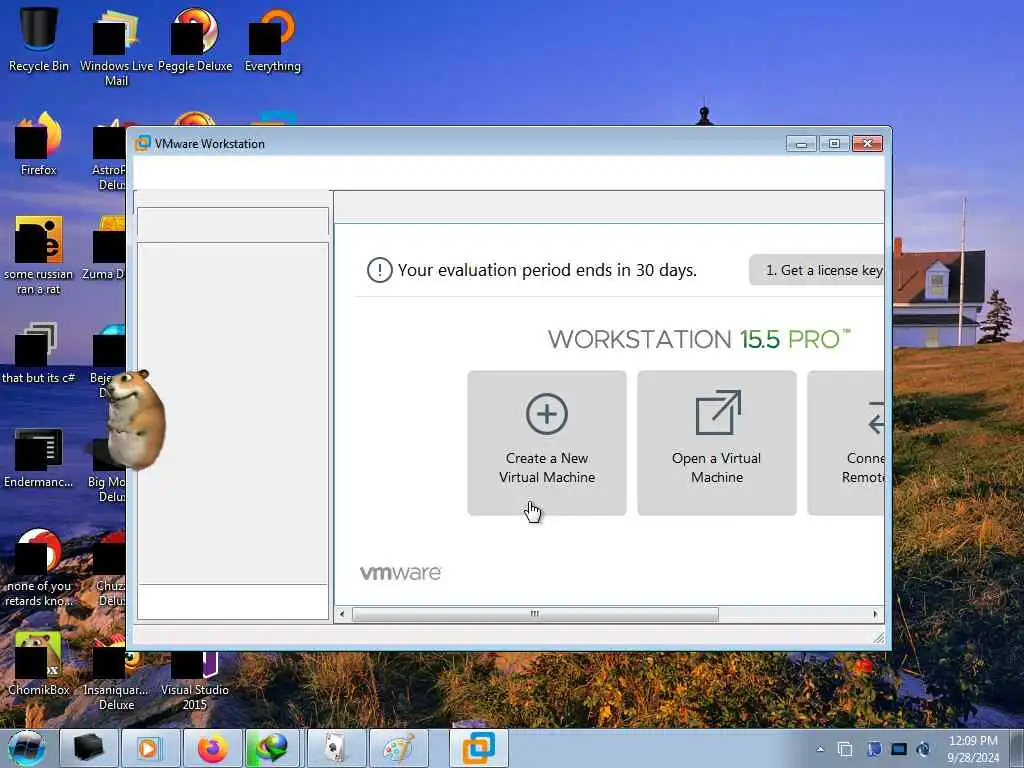This screenshot has width=1024, height=768.
Task: Select the 'that but its c#' desktop icon
Action: click(39, 353)
